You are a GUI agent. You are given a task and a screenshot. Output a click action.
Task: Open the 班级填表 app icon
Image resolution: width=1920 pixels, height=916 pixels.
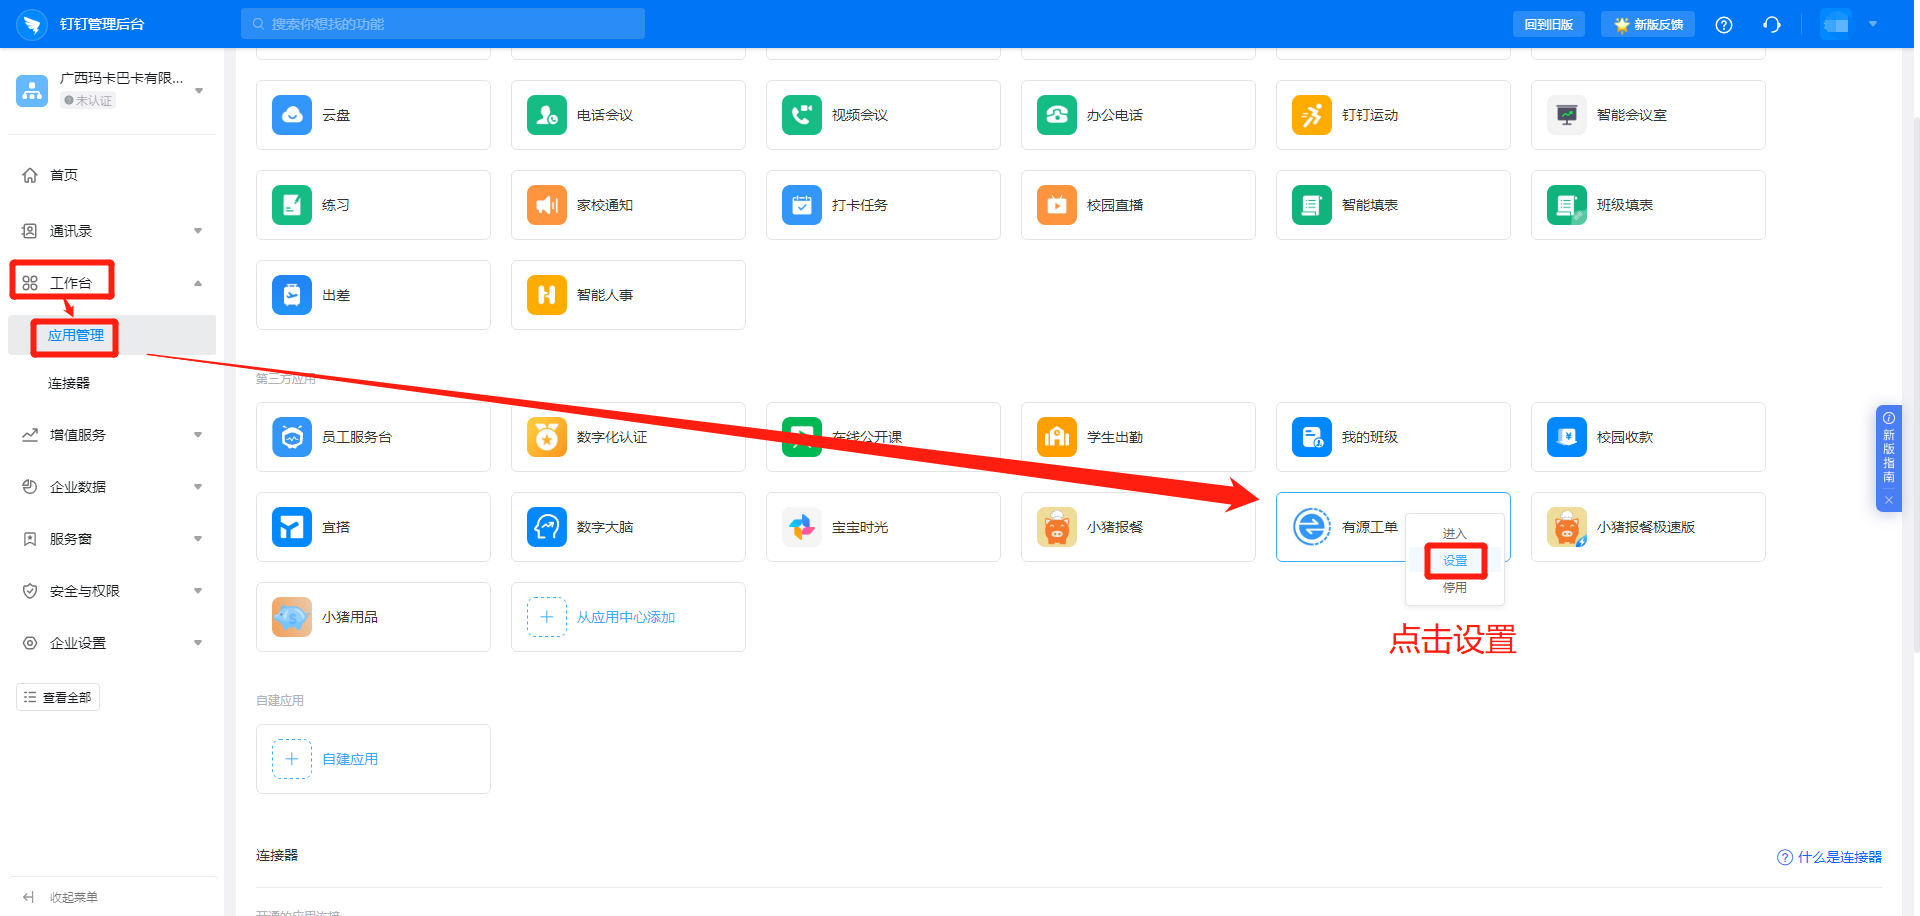1567,205
